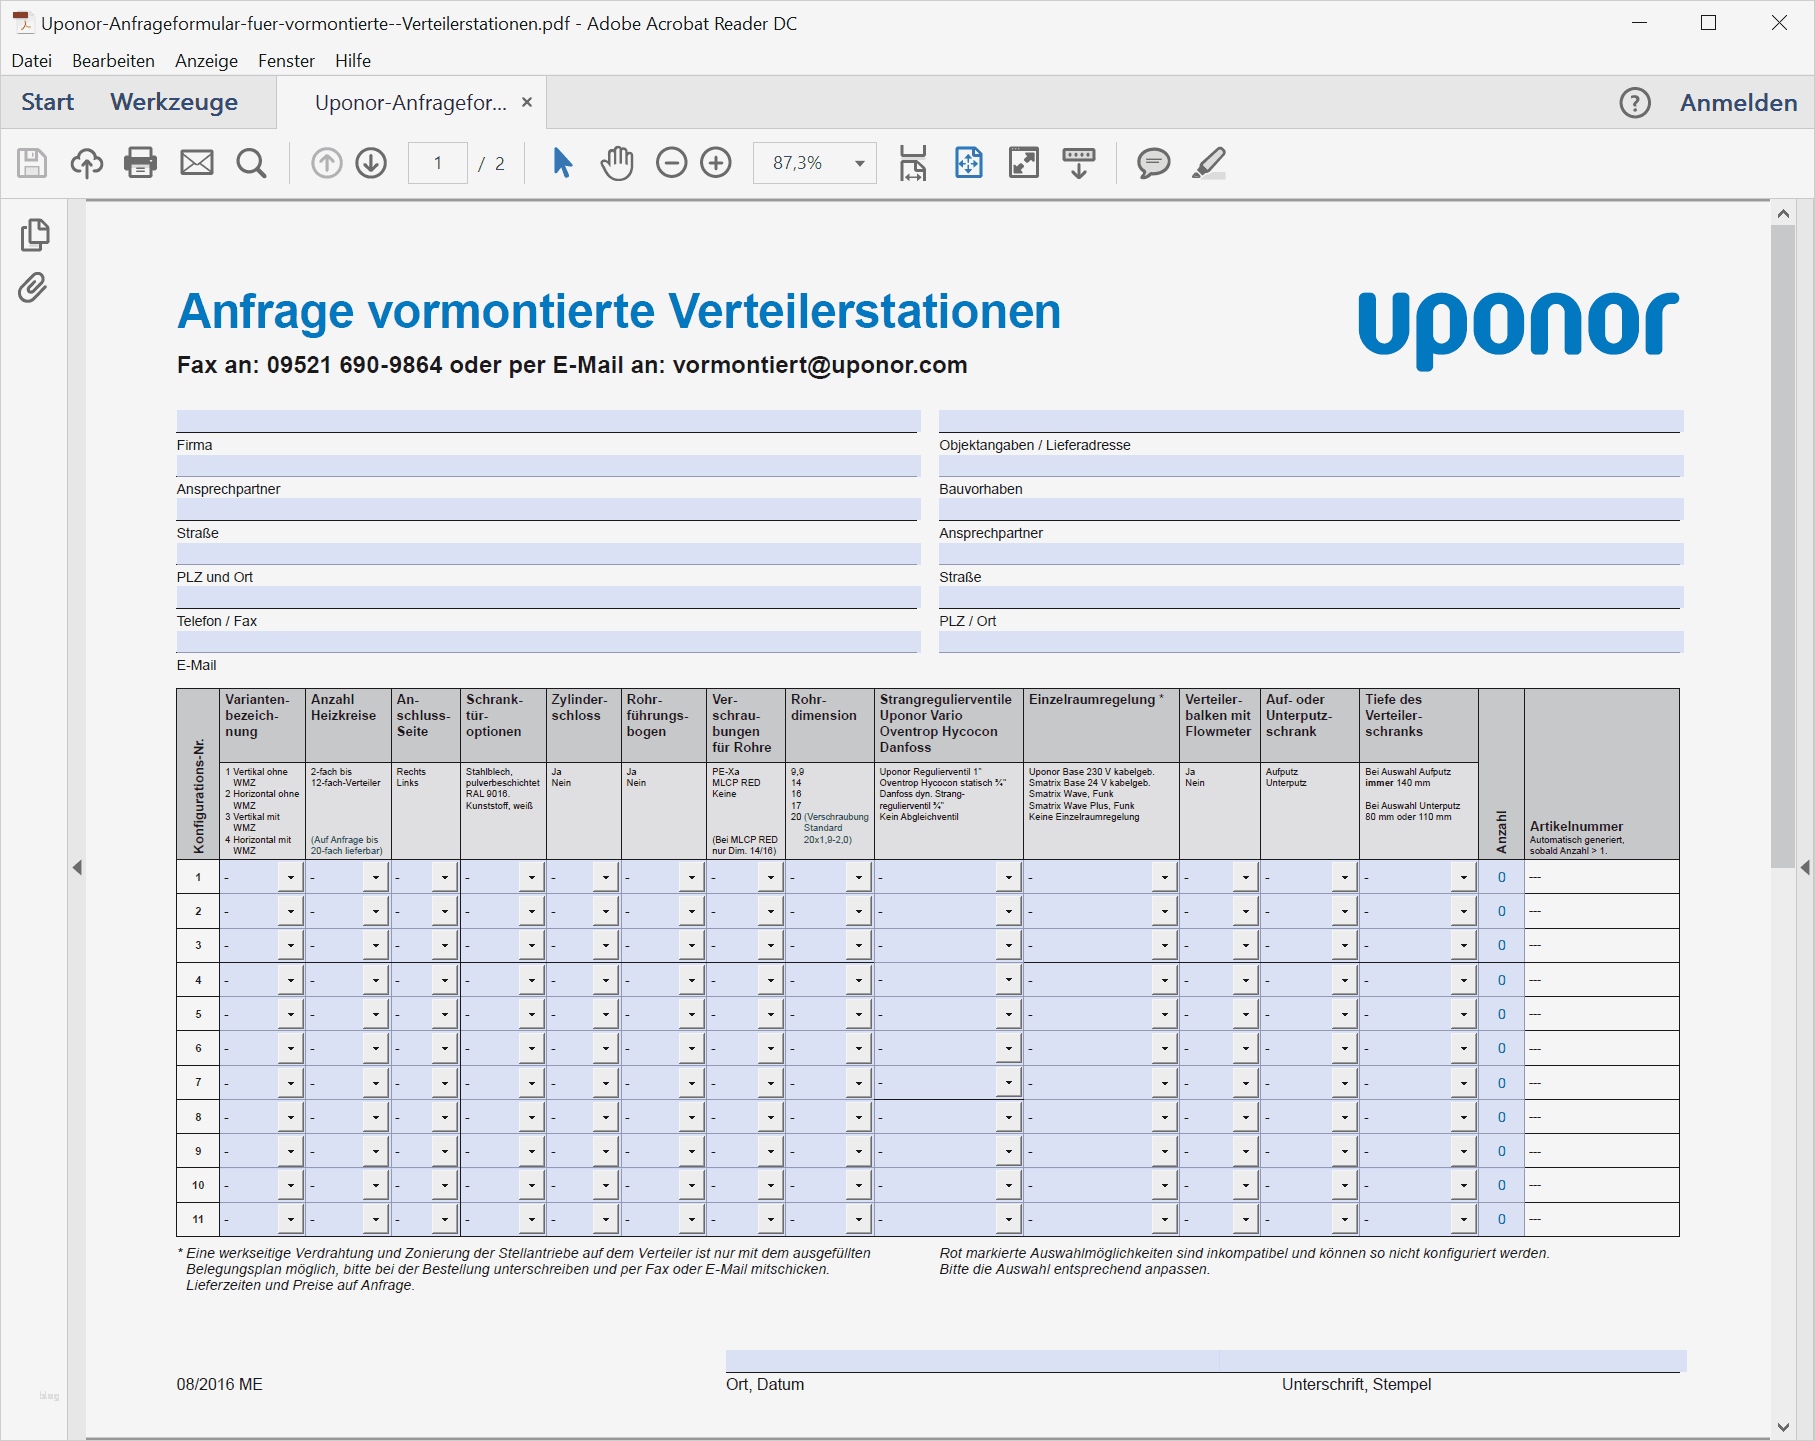Collapse the left navigation pane arrow
Screen dimensions: 1815x1441
[x=77, y=867]
